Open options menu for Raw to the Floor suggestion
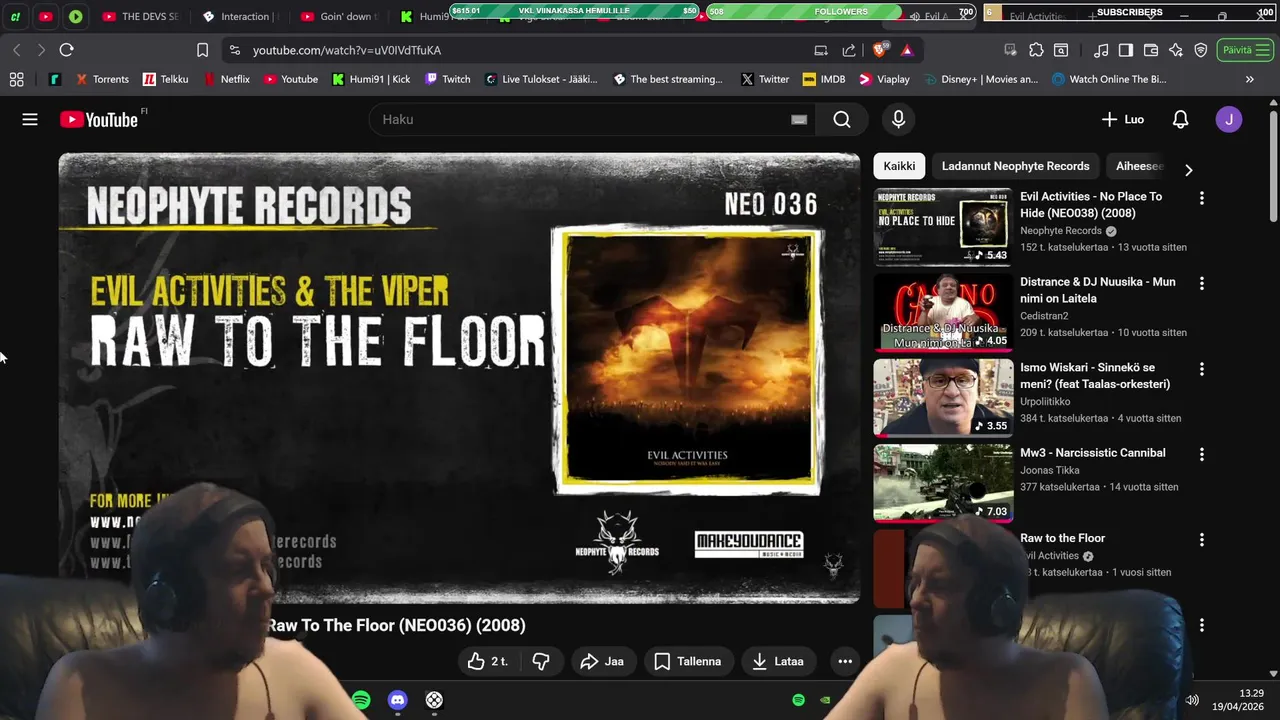Image resolution: width=1280 pixels, height=720 pixels. coord(1201,539)
